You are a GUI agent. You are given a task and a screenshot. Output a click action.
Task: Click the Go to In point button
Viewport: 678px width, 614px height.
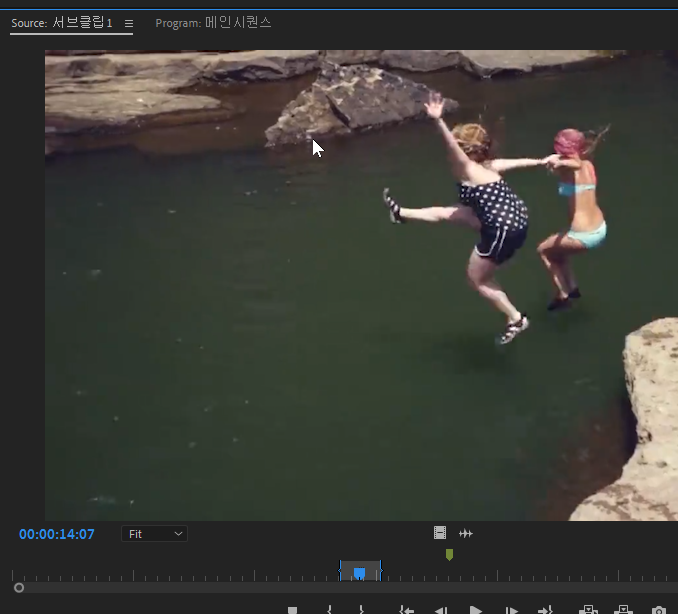coord(406,610)
